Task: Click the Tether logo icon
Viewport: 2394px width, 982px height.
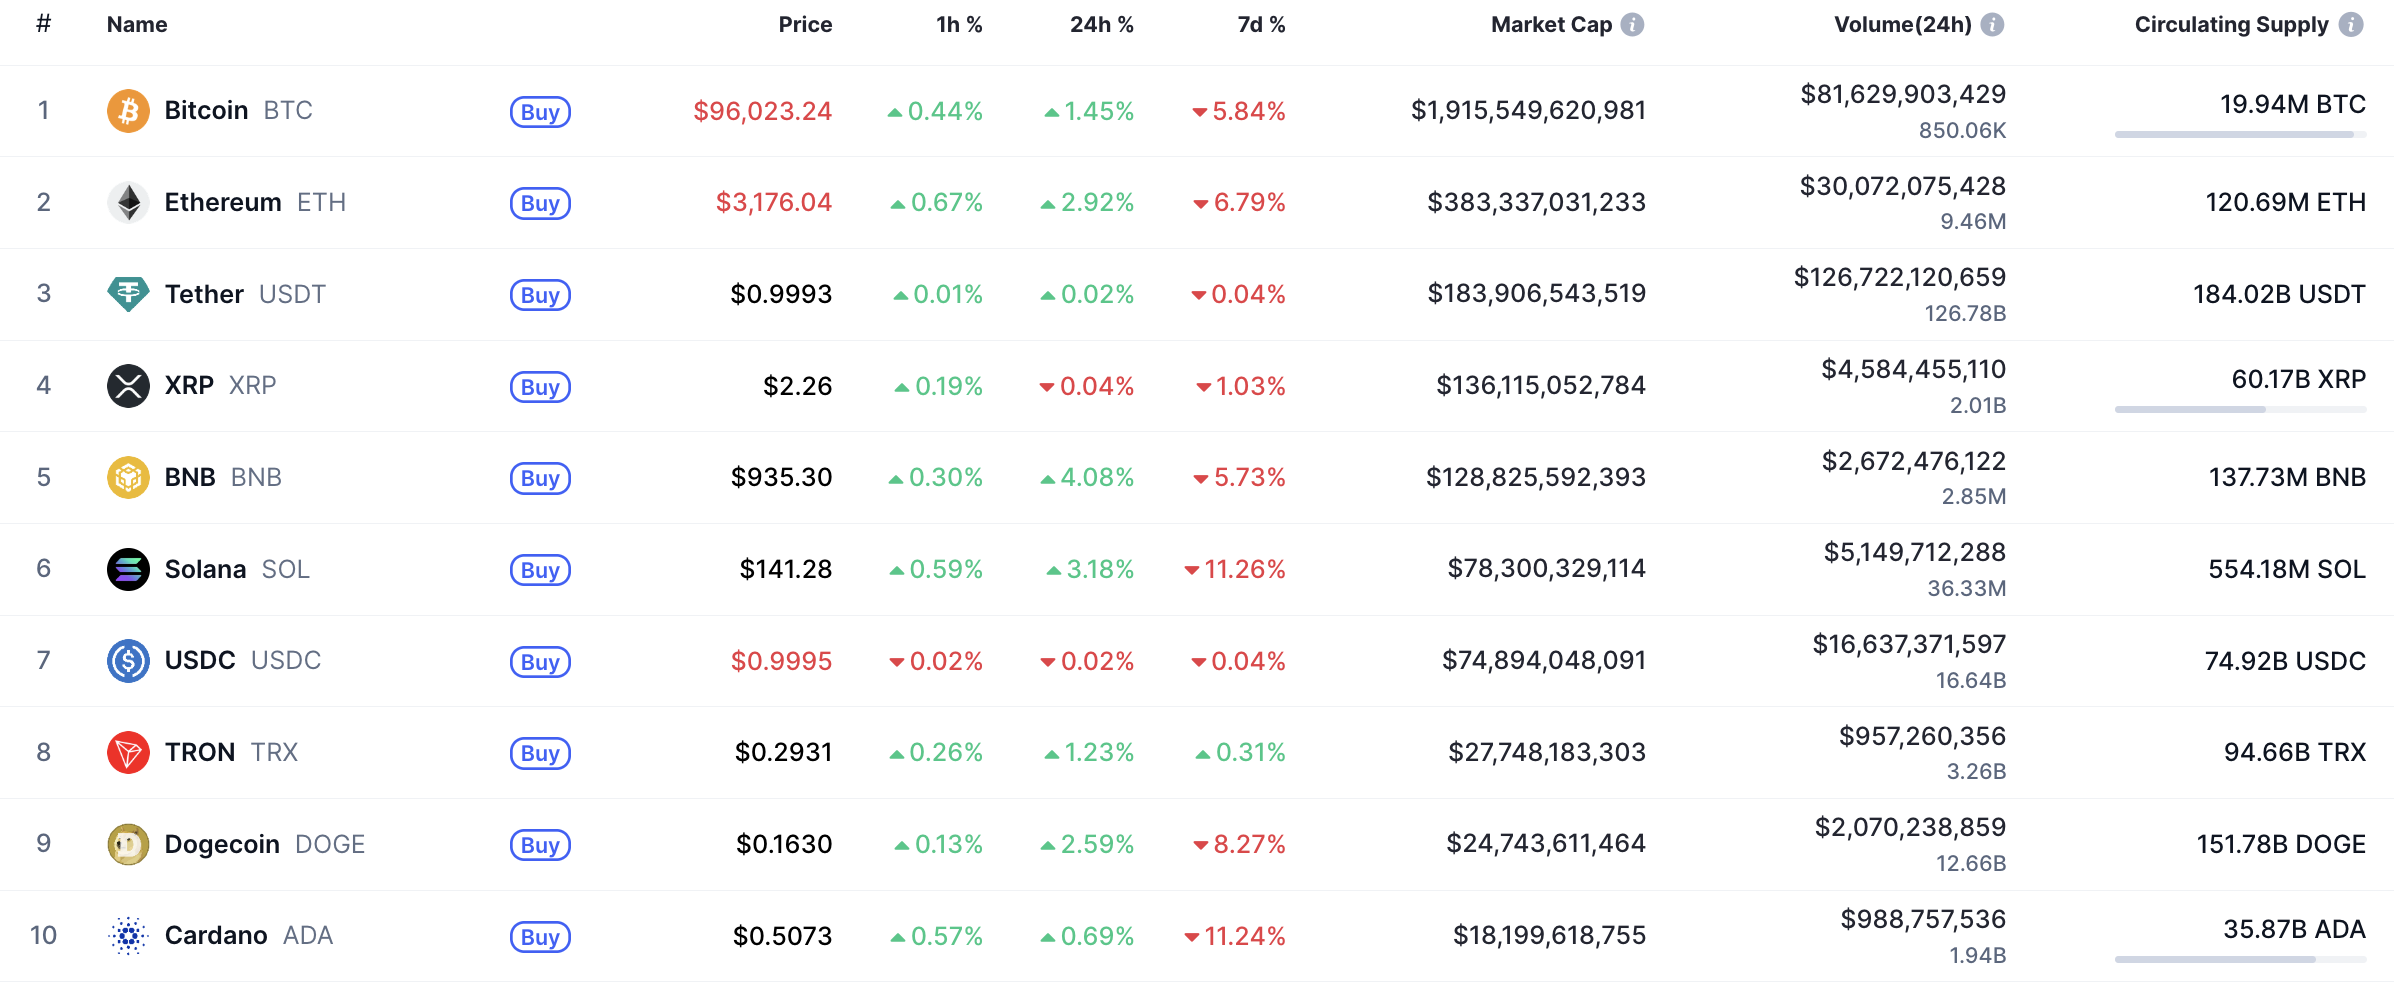Action: point(128,294)
